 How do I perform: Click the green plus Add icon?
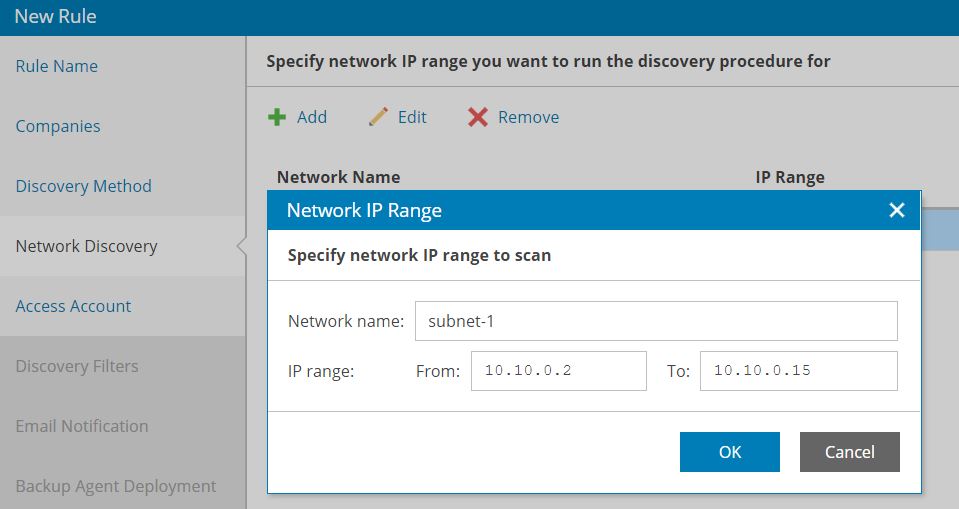277,117
